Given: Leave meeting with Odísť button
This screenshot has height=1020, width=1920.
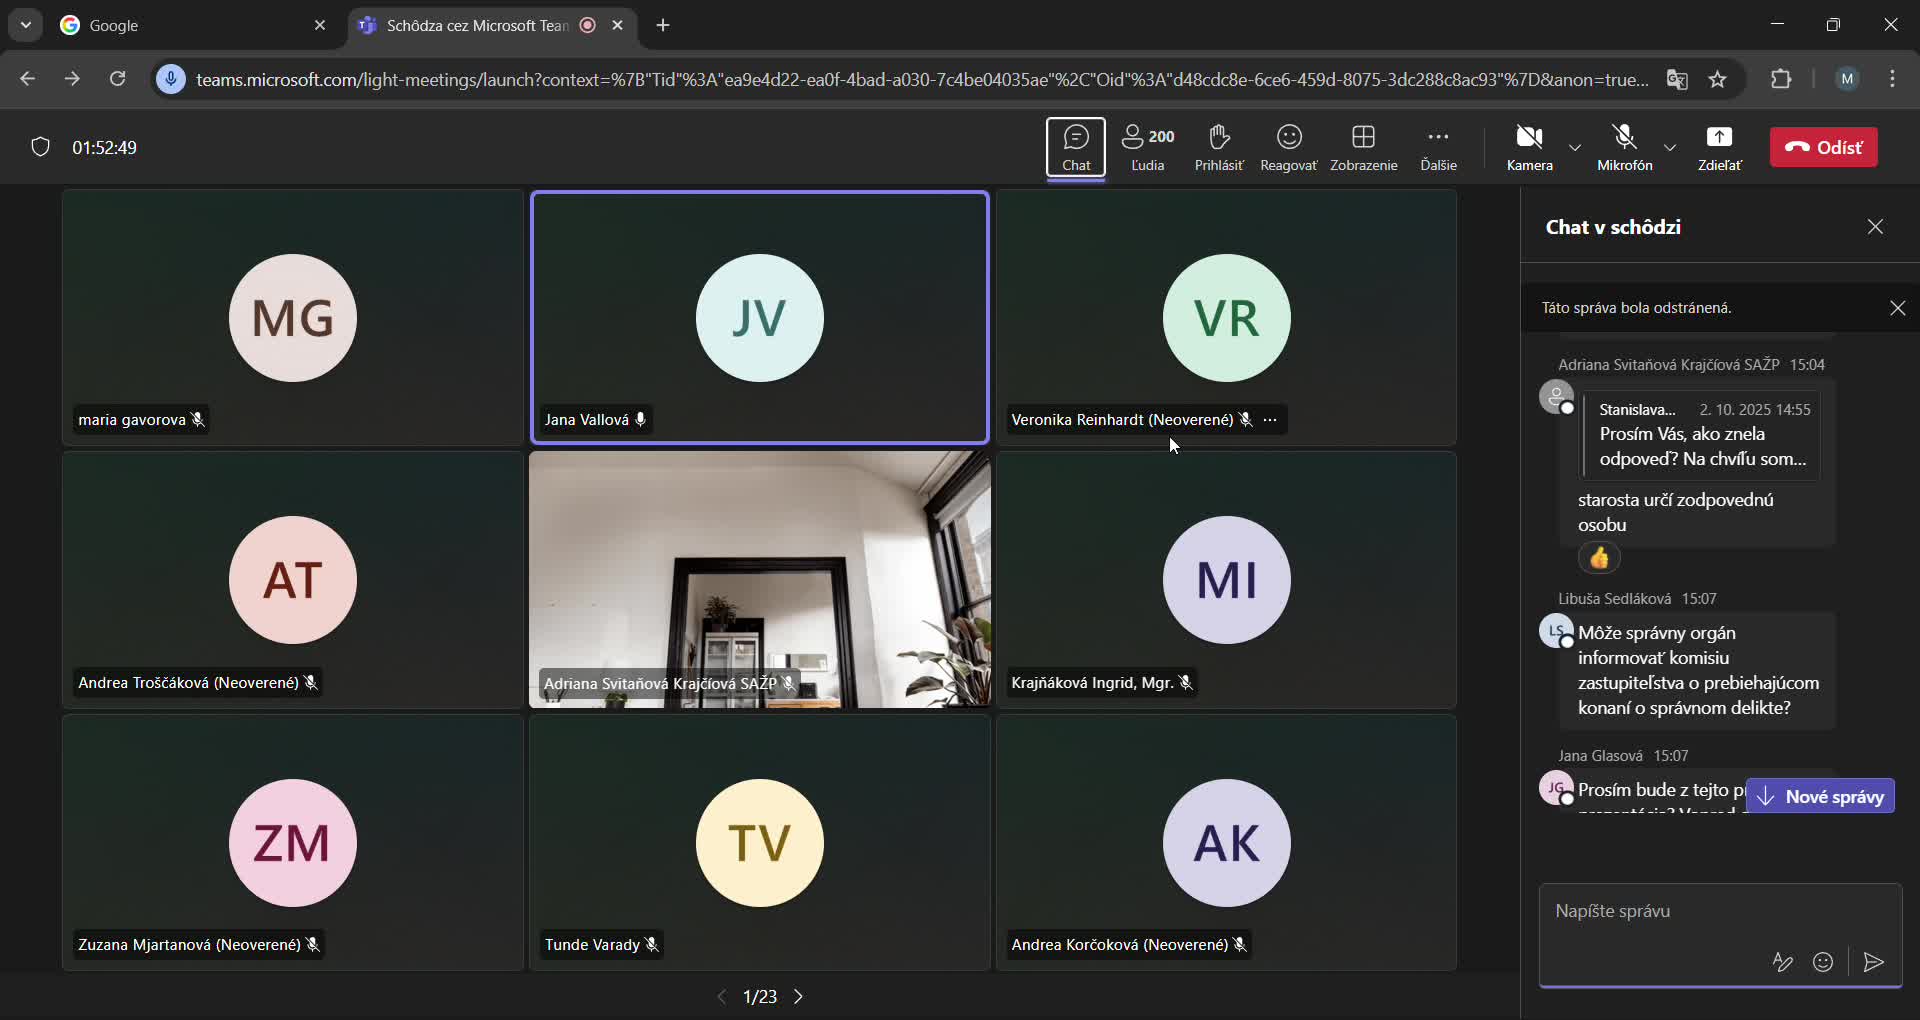Looking at the screenshot, I should 1823,147.
